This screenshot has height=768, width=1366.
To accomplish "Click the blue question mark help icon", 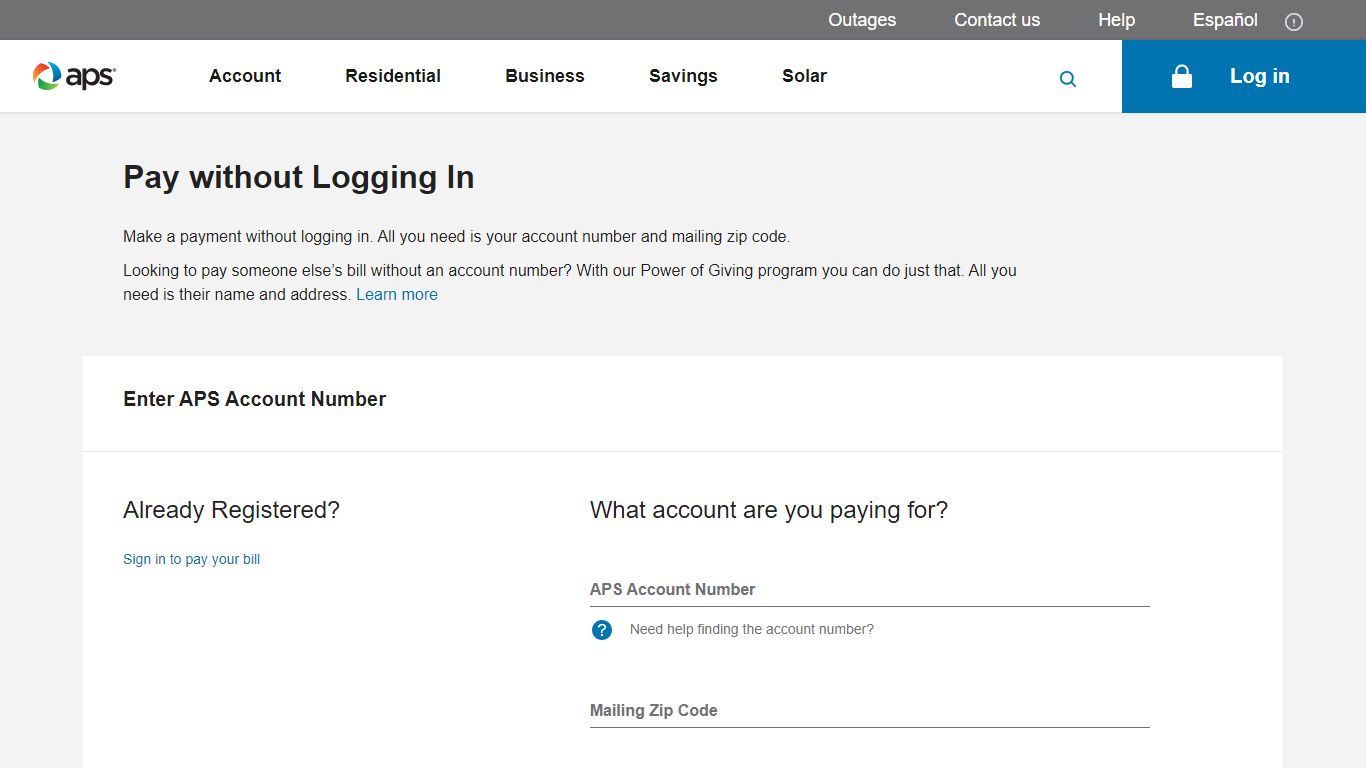I will [602, 630].
